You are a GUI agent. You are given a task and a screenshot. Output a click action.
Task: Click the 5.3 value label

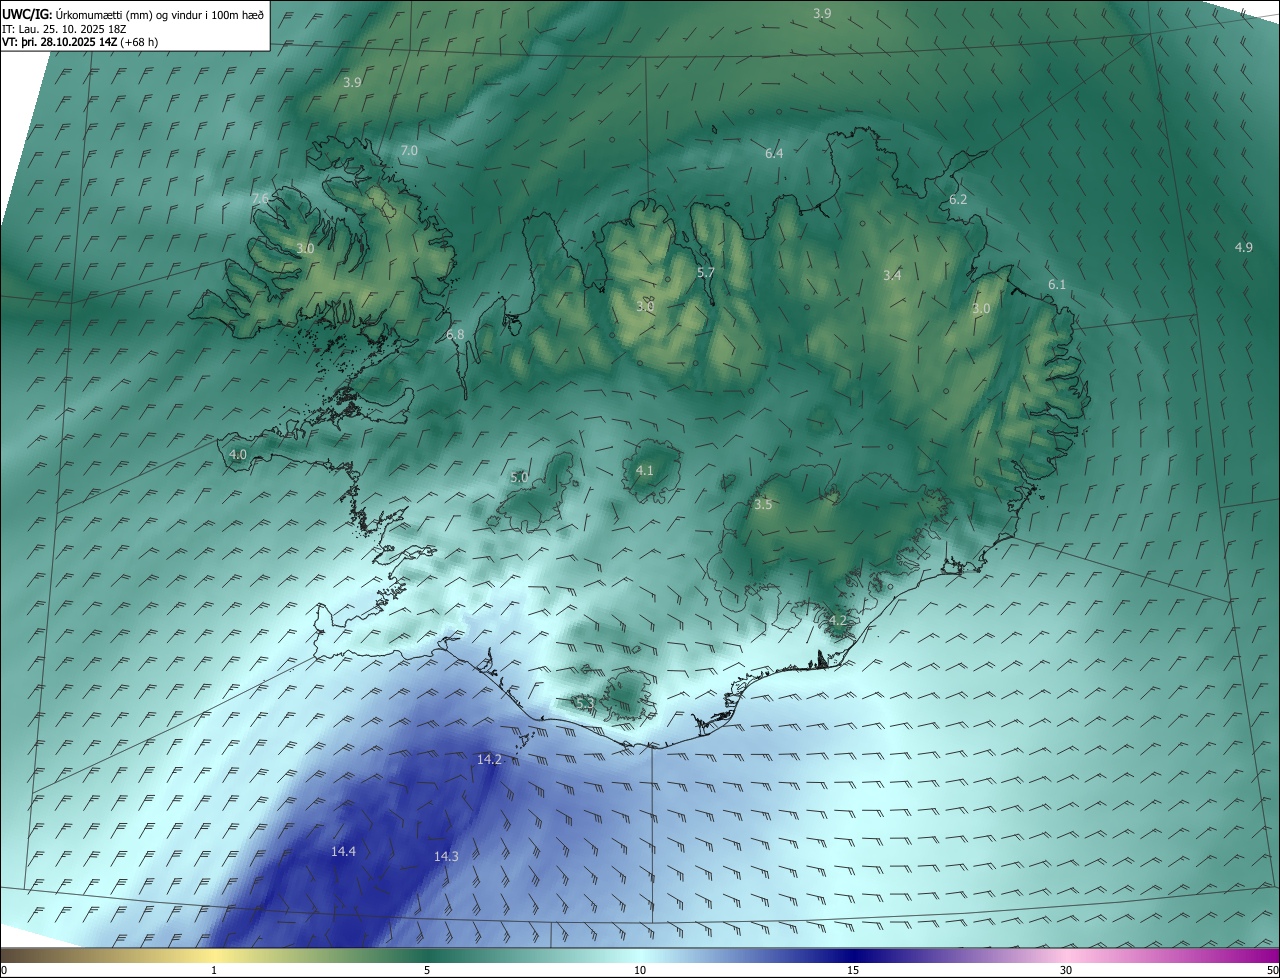(x=586, y=704)
